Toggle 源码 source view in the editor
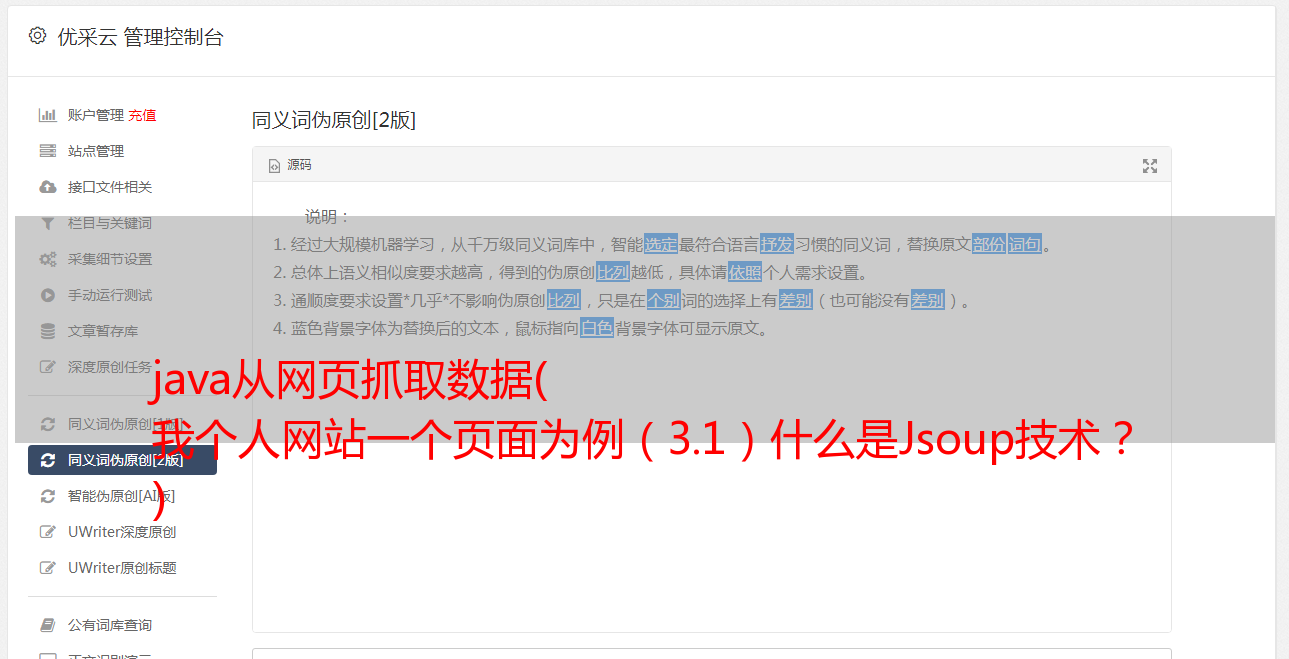 pos(290,165)
